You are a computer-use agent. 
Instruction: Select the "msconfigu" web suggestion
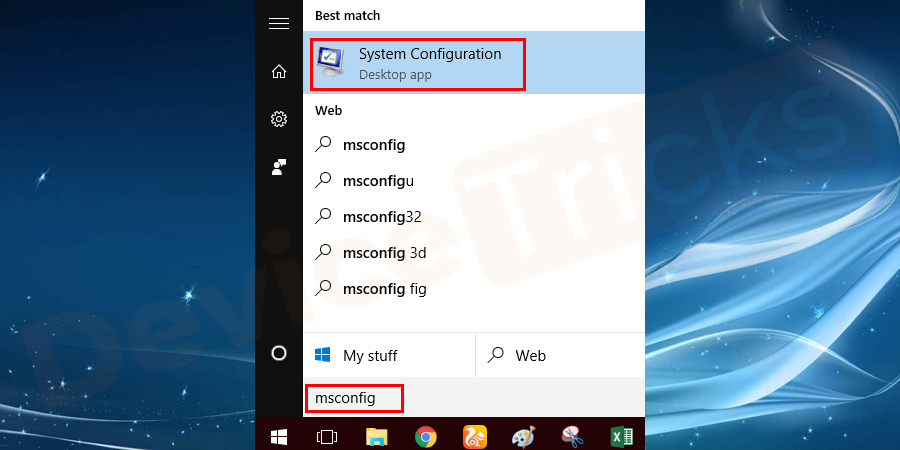click(x=378, y=180)
